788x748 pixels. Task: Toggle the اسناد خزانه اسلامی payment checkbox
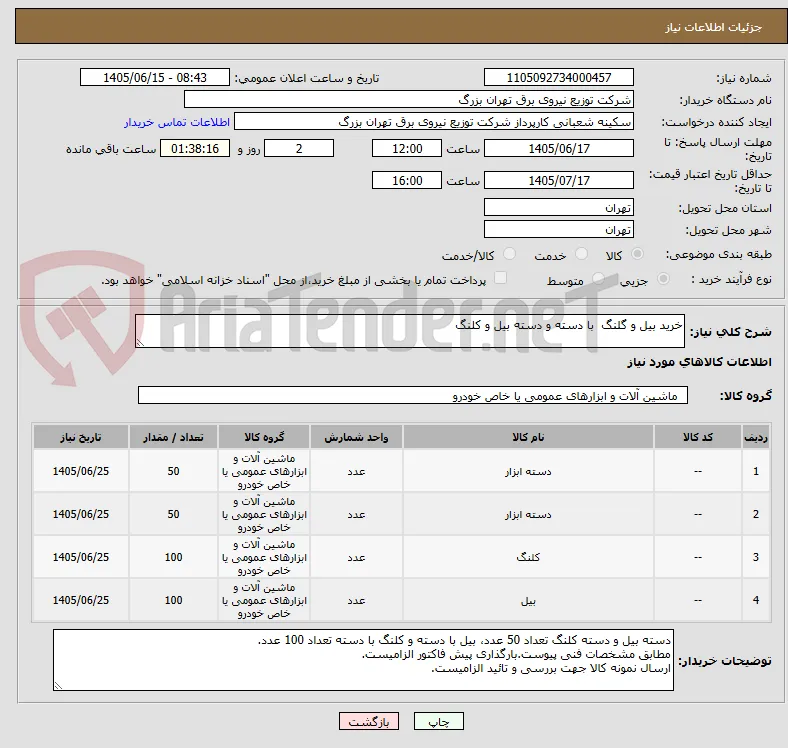pyautogui.click(x=501, y=278)
